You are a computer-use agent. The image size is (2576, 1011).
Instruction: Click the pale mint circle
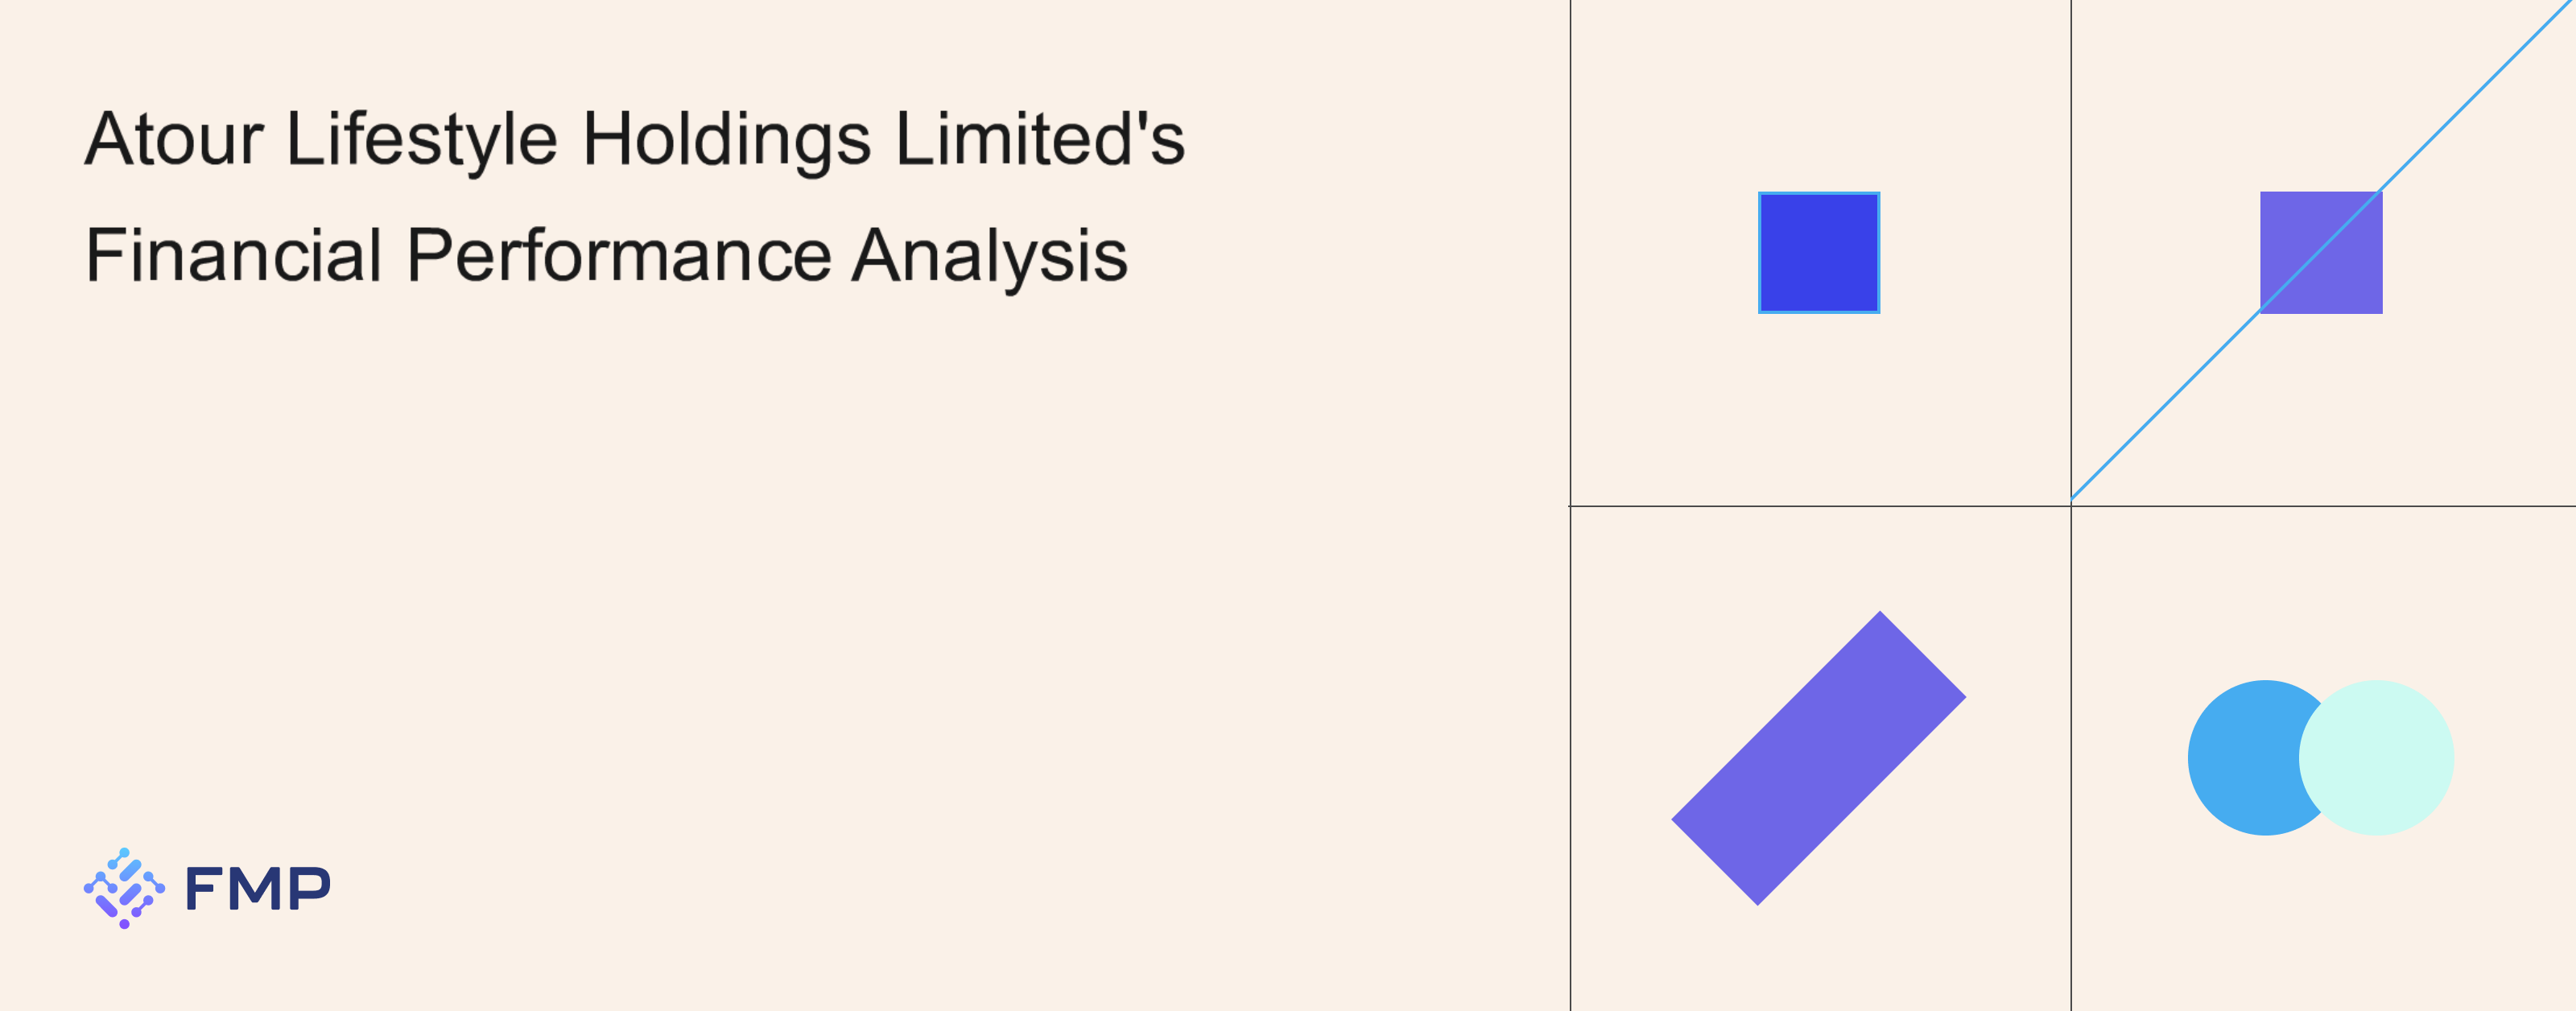click(x=2377, y=758)
